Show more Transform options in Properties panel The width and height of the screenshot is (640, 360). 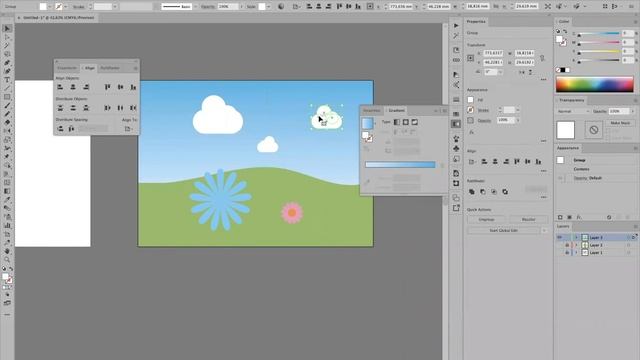point(543,80)
